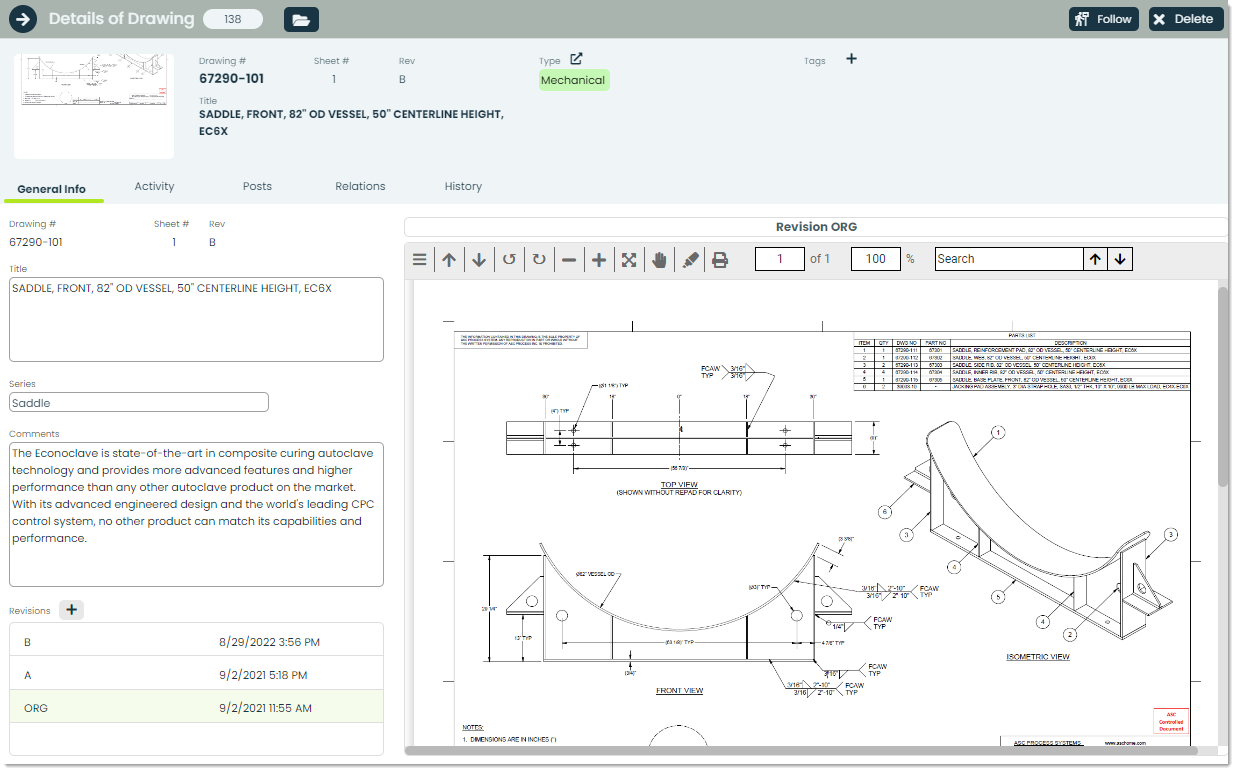
Task: Zoom in on the drawing
Action: [x=599, y=258]
